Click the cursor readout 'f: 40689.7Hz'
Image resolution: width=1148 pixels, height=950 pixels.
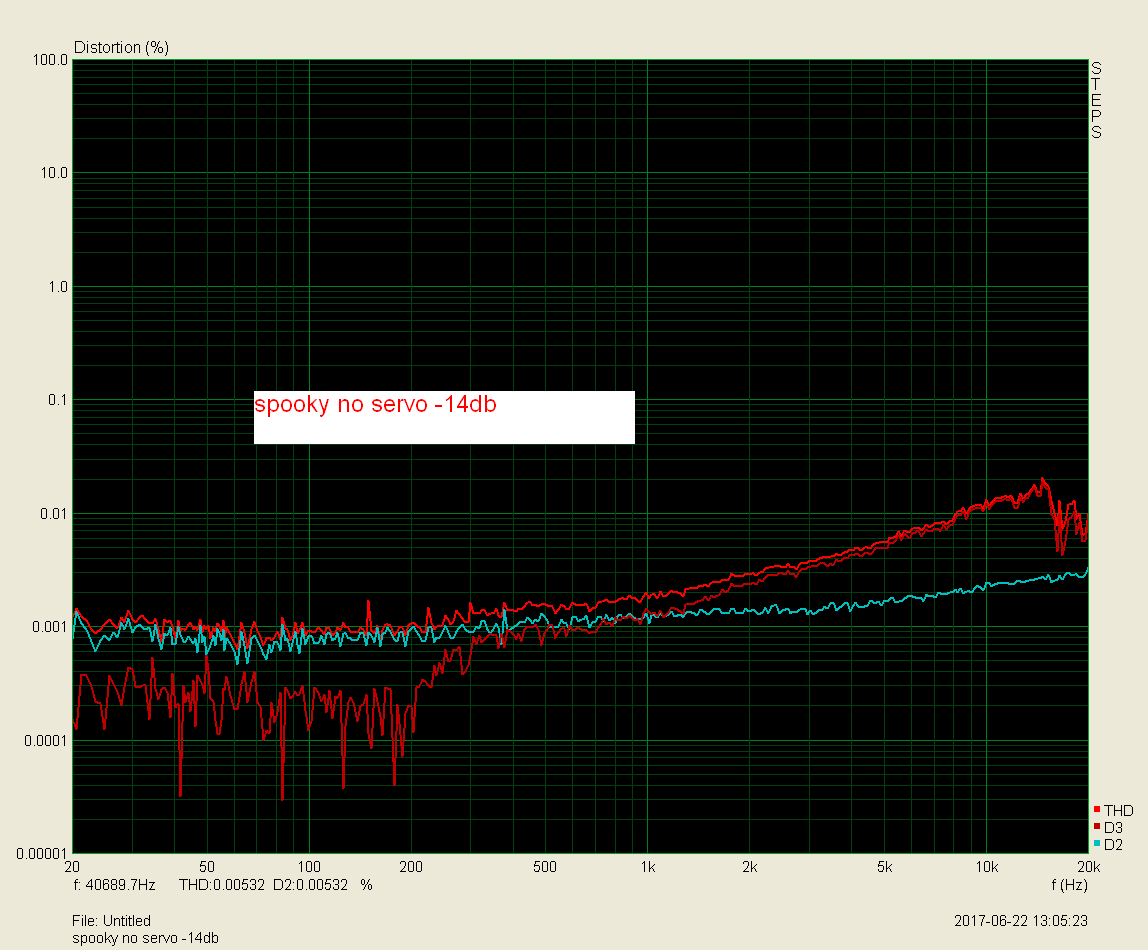tap(115, 885)
